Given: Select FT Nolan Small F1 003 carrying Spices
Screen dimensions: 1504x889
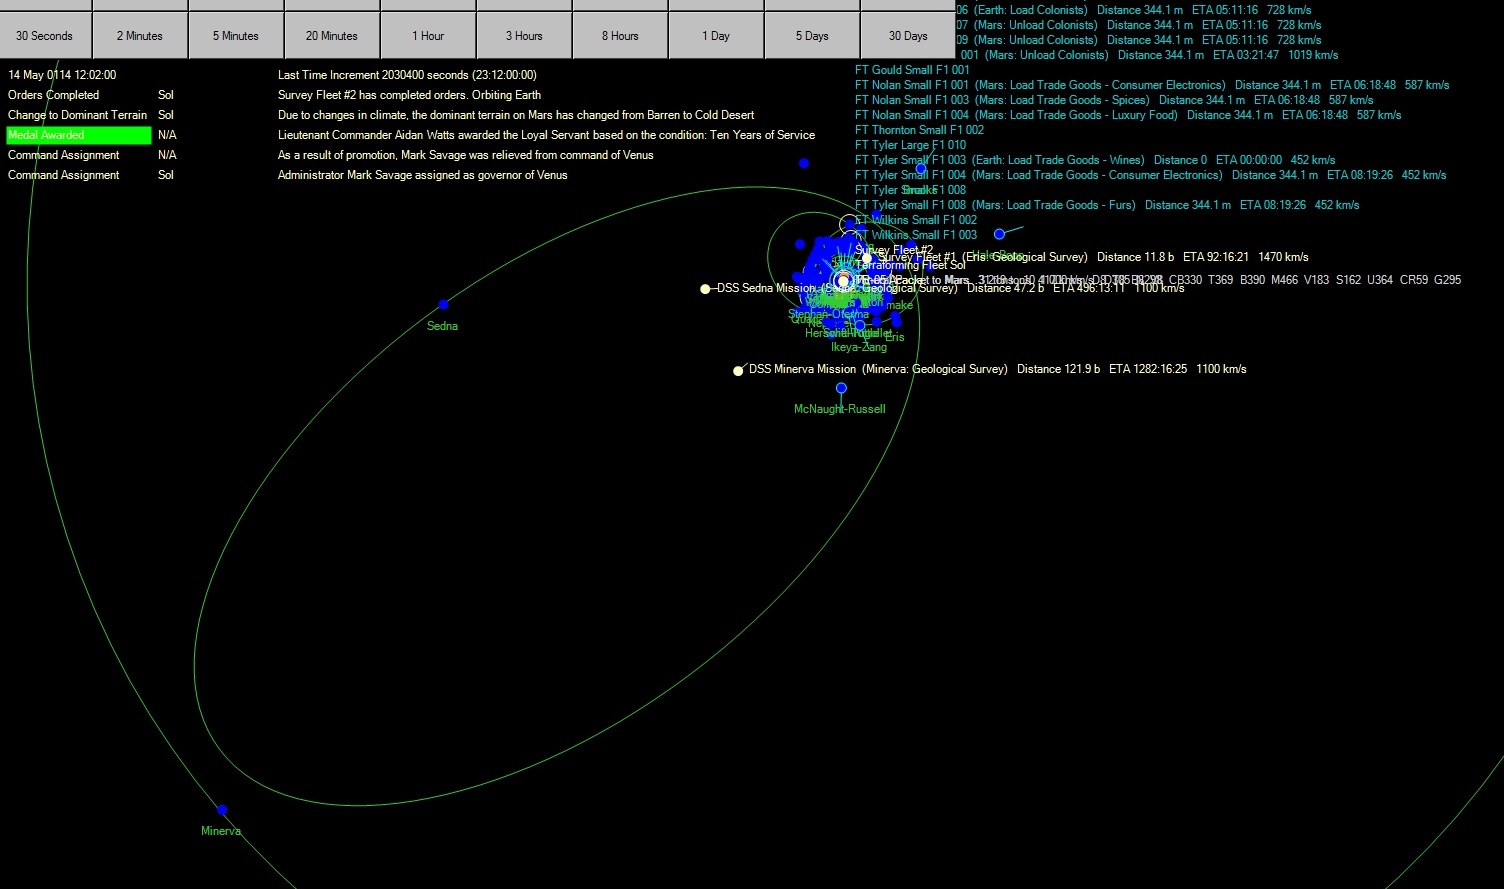Looking at the screenshot, I should coord(1114,100).
